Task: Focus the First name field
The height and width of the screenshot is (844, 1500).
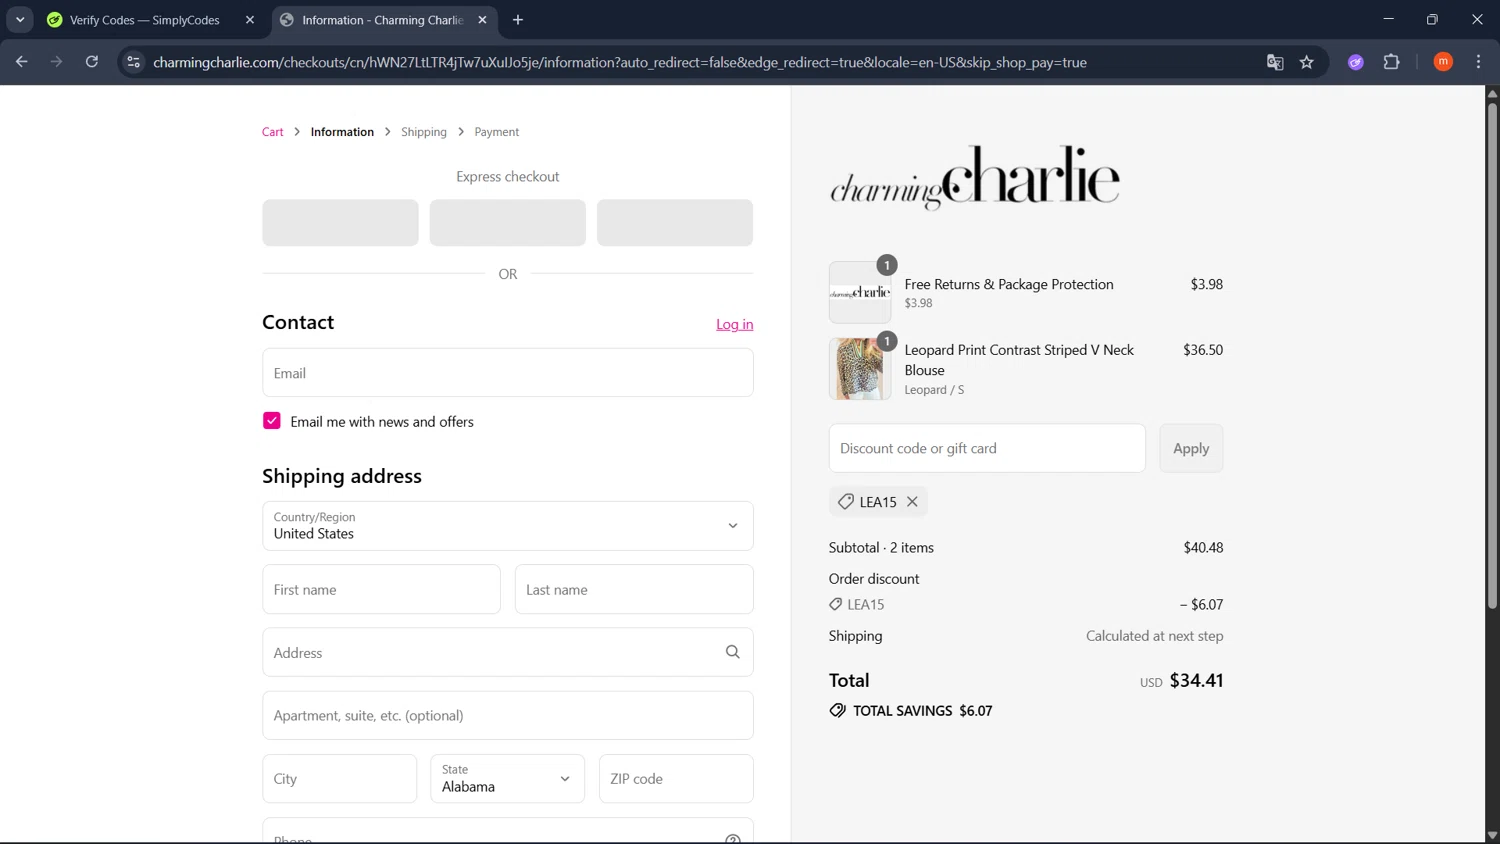Action: (x=381, y=589)
